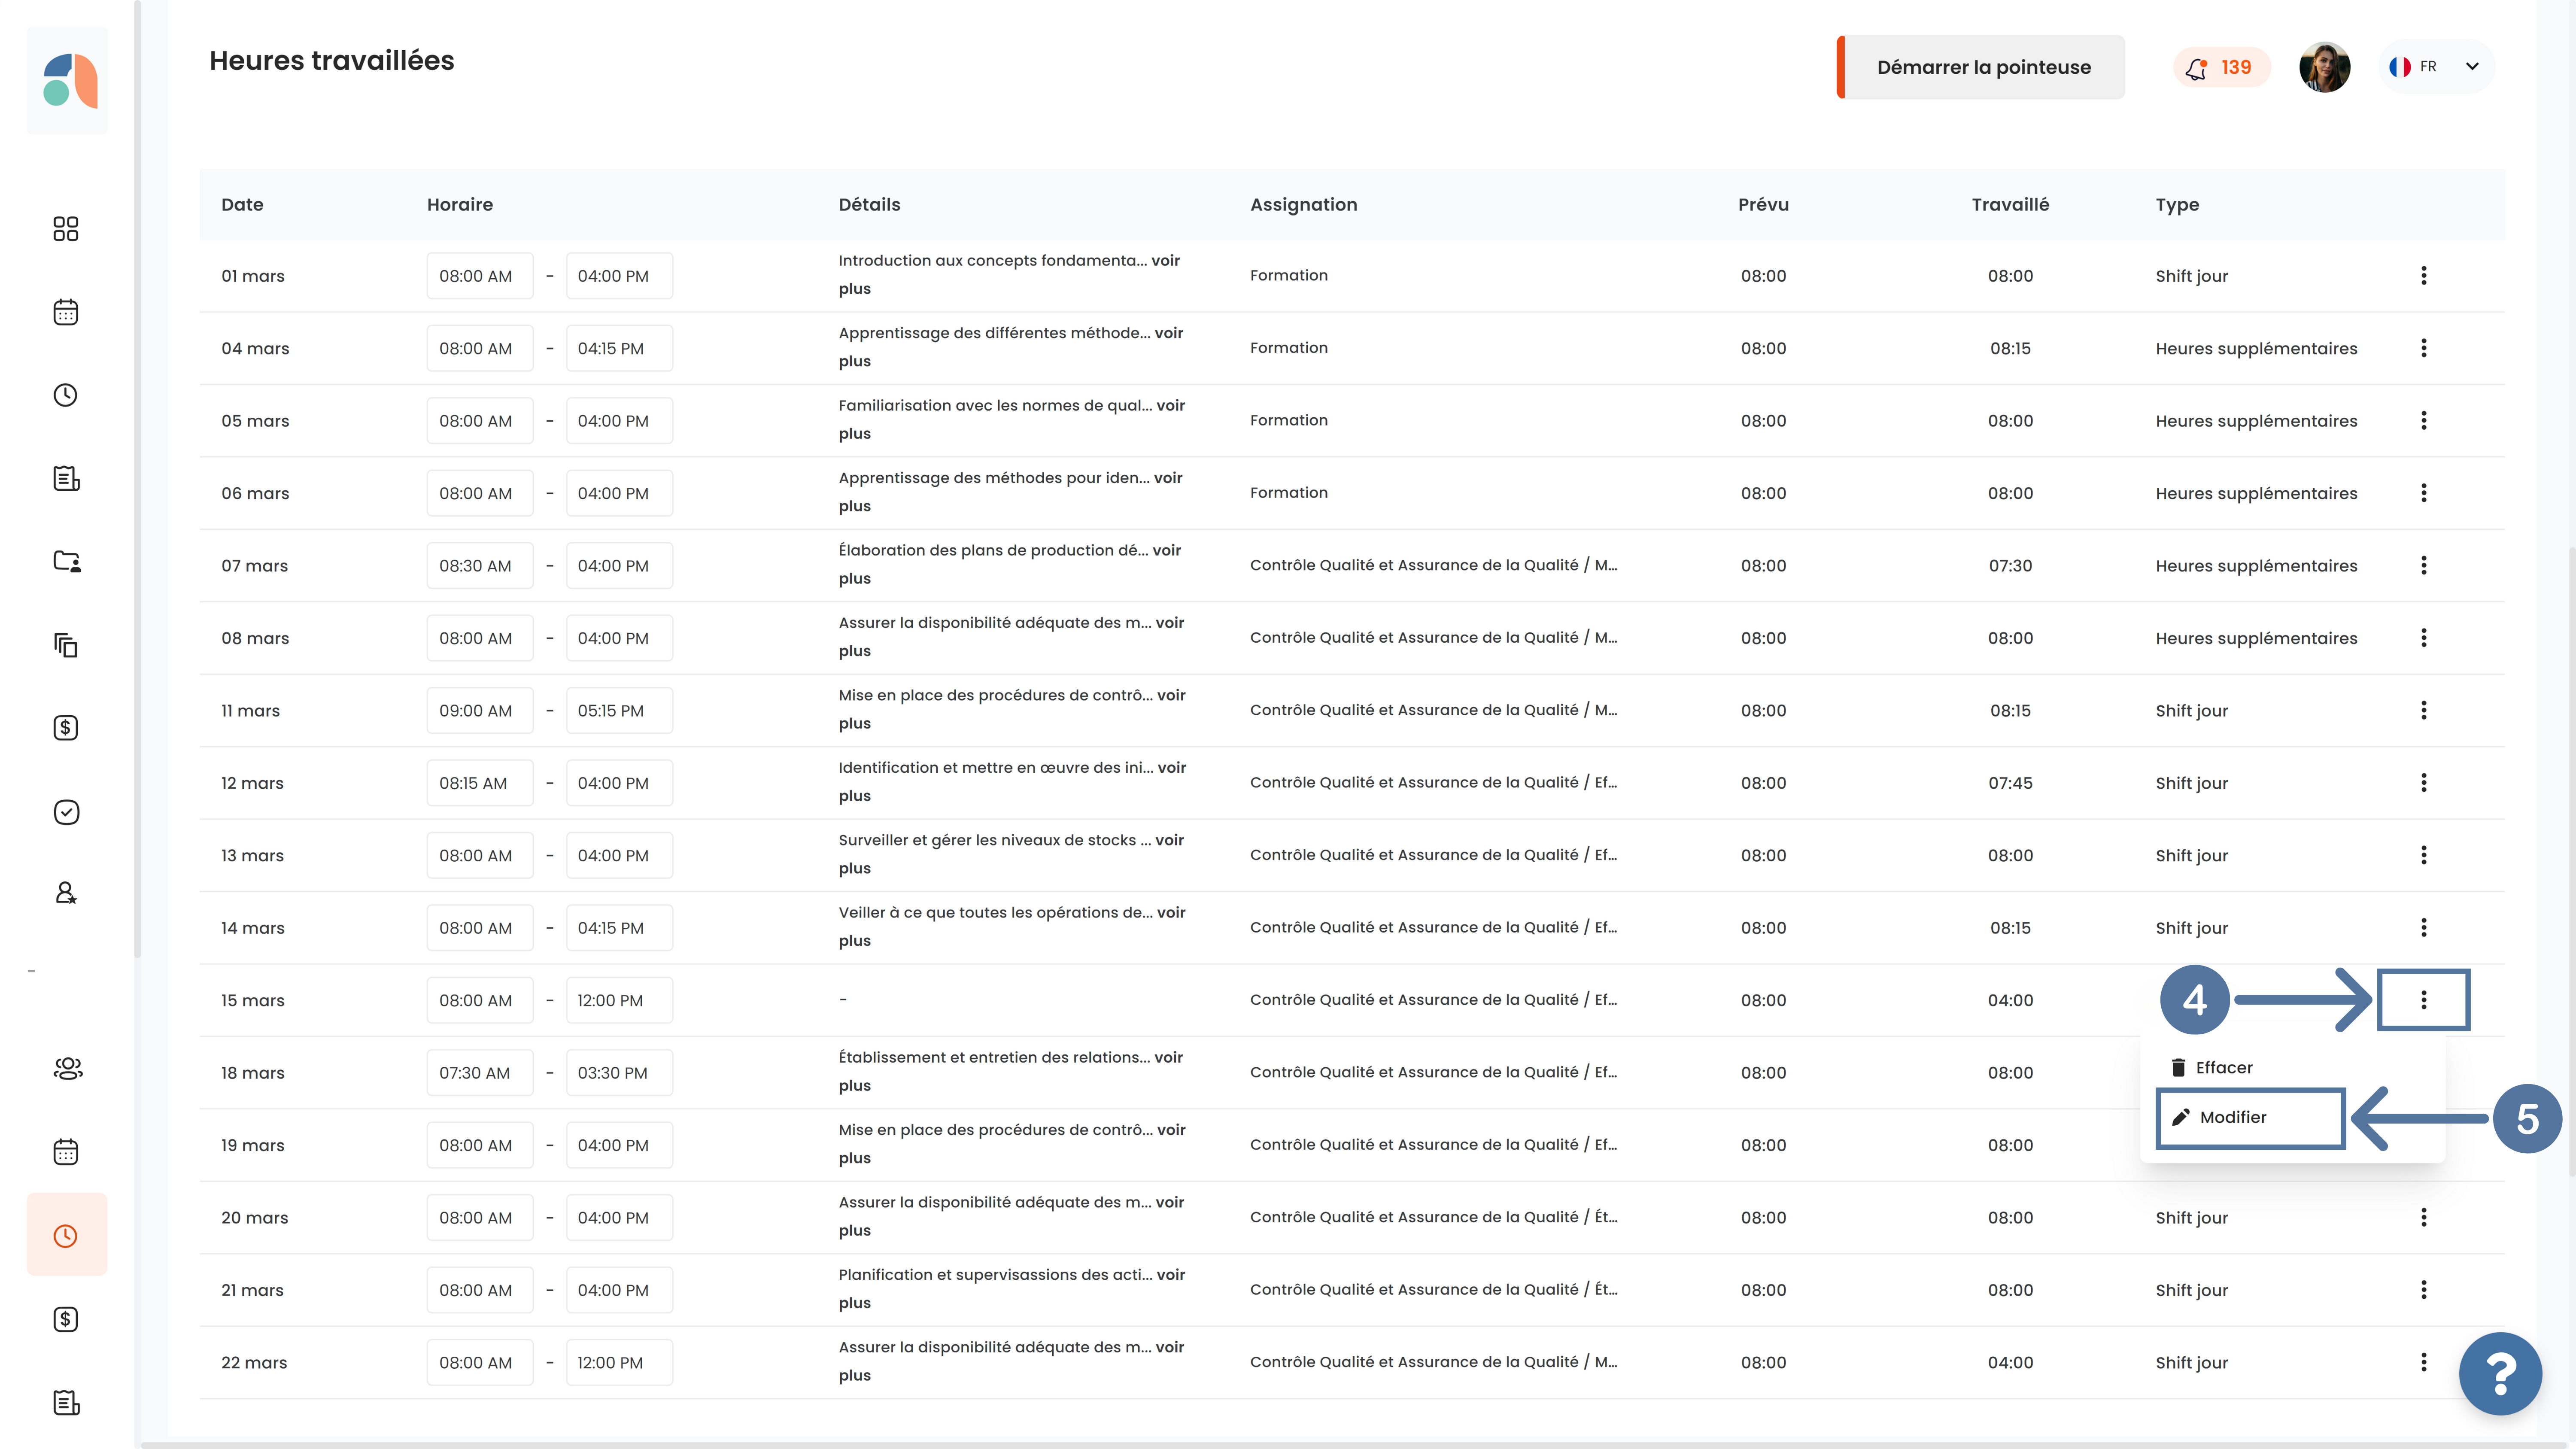Edit end time 04:15 PM on 04 mars

click(x=619, y=348)
